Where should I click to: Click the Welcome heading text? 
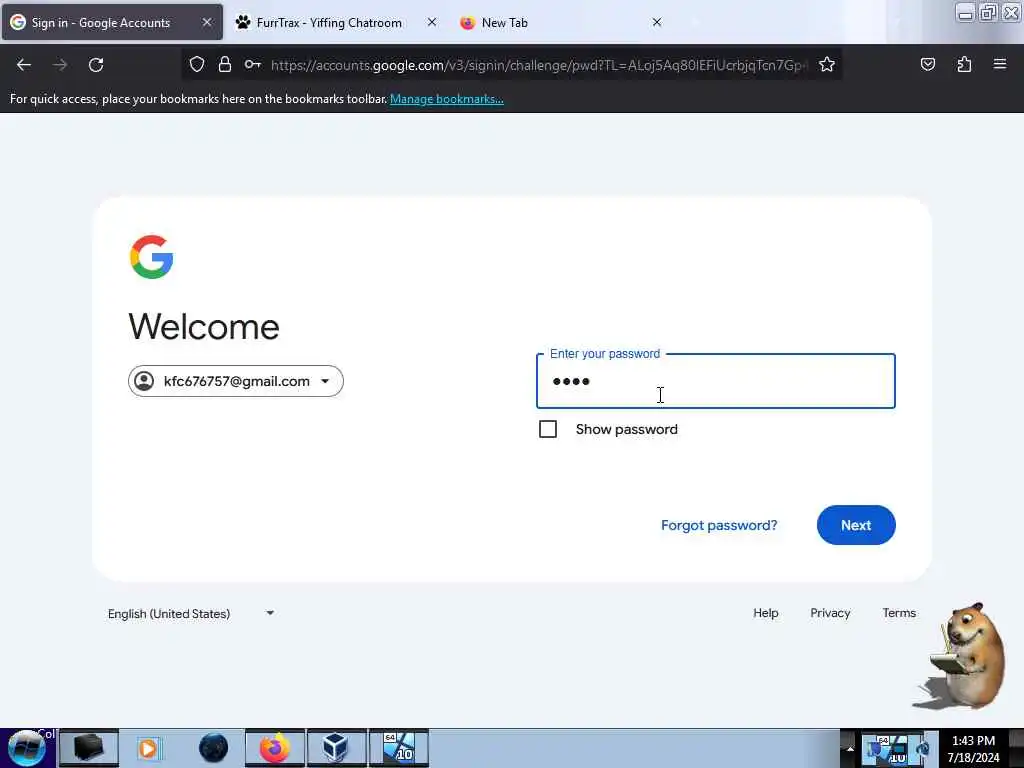coord(204,327)
